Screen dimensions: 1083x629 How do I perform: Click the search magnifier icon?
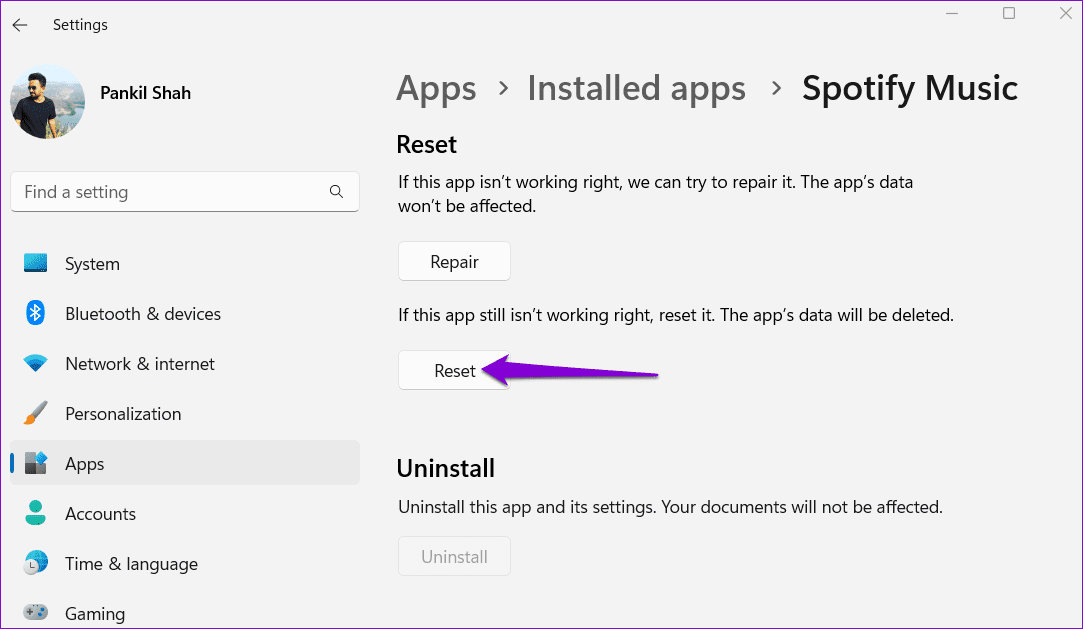(336, 192)
